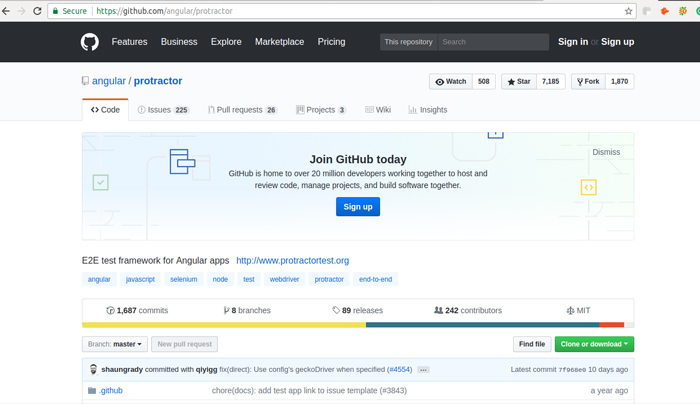700x404 pixels.
Task: Click the GitHub Octocat logo
Action: pyautogui.click(x=90, y=42)
